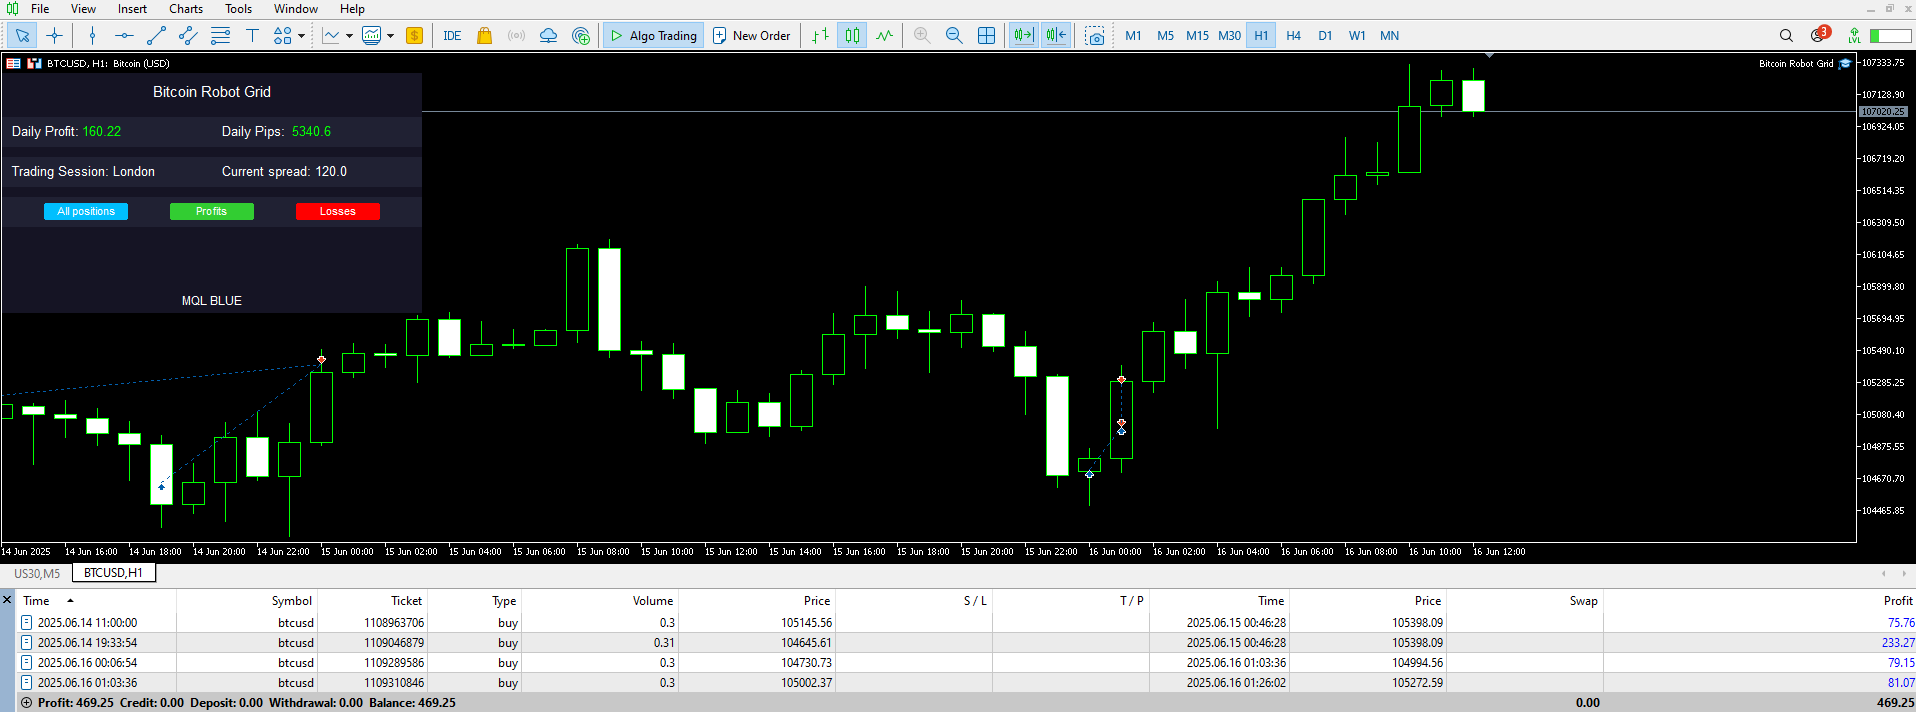Open the Market shopping bag icon
This screenshot has height=712, width=1916.
484,36
